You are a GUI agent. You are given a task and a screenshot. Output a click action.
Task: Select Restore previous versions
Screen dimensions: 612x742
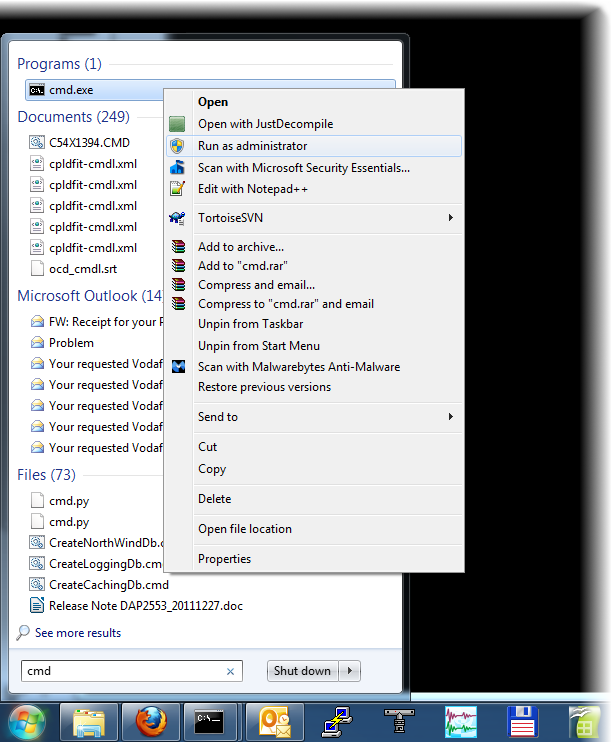[314, 387]
